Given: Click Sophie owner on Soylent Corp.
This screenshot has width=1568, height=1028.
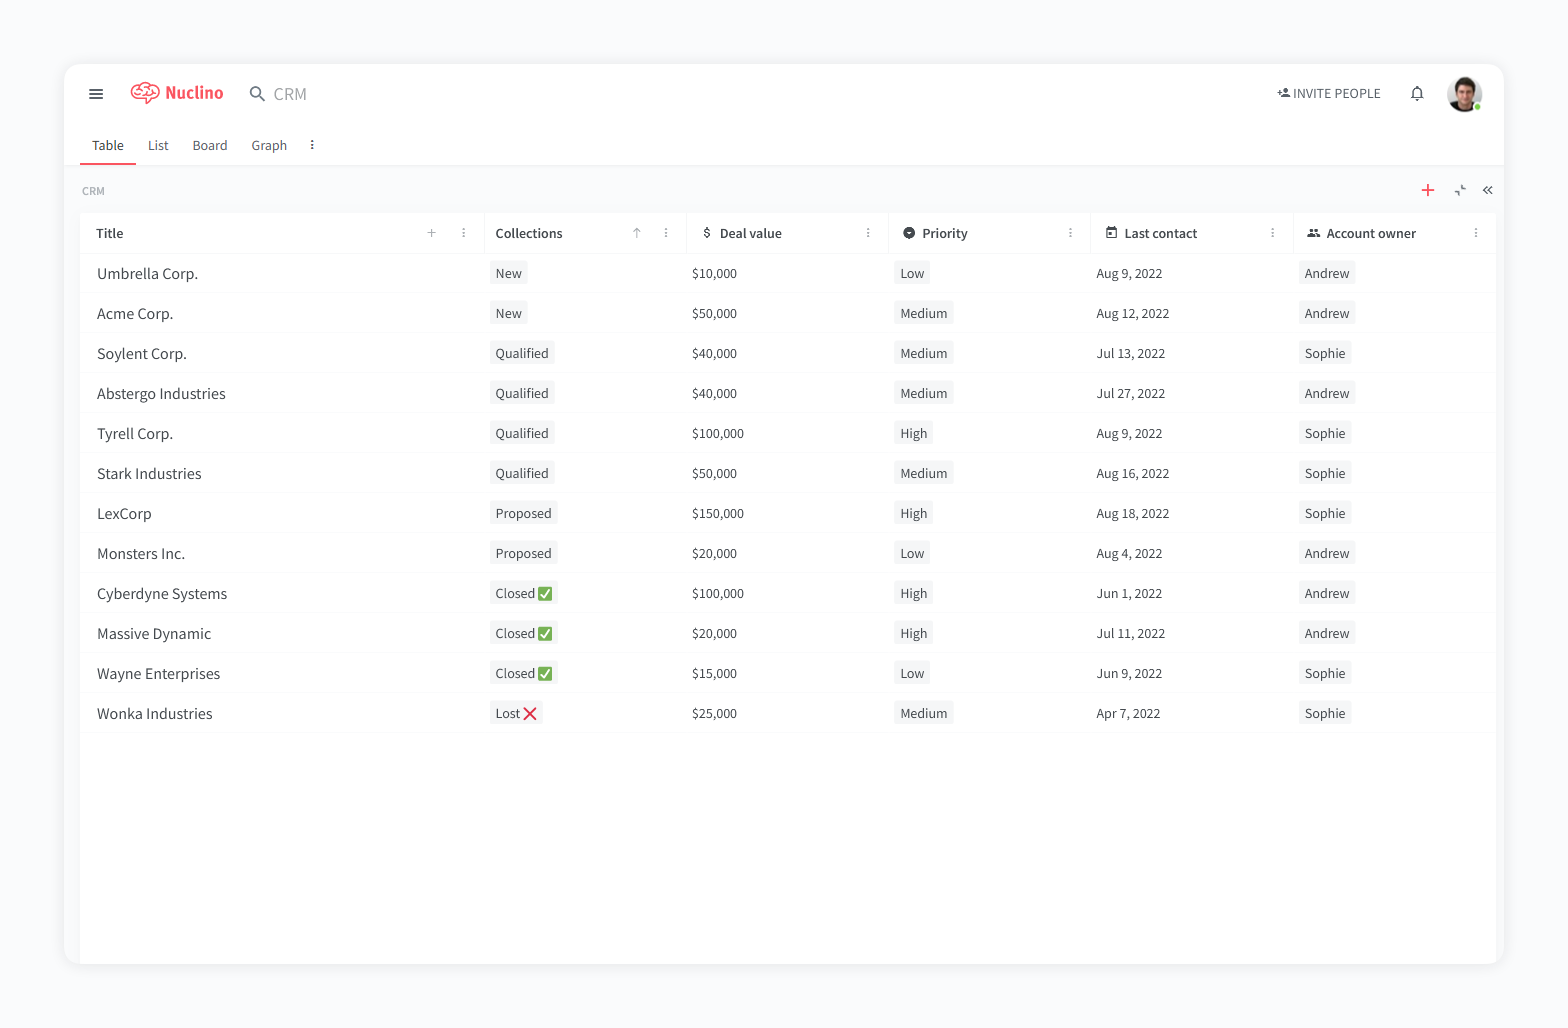Looking at the screenshot, I should pyautogui.click(x=1325, y=353).
